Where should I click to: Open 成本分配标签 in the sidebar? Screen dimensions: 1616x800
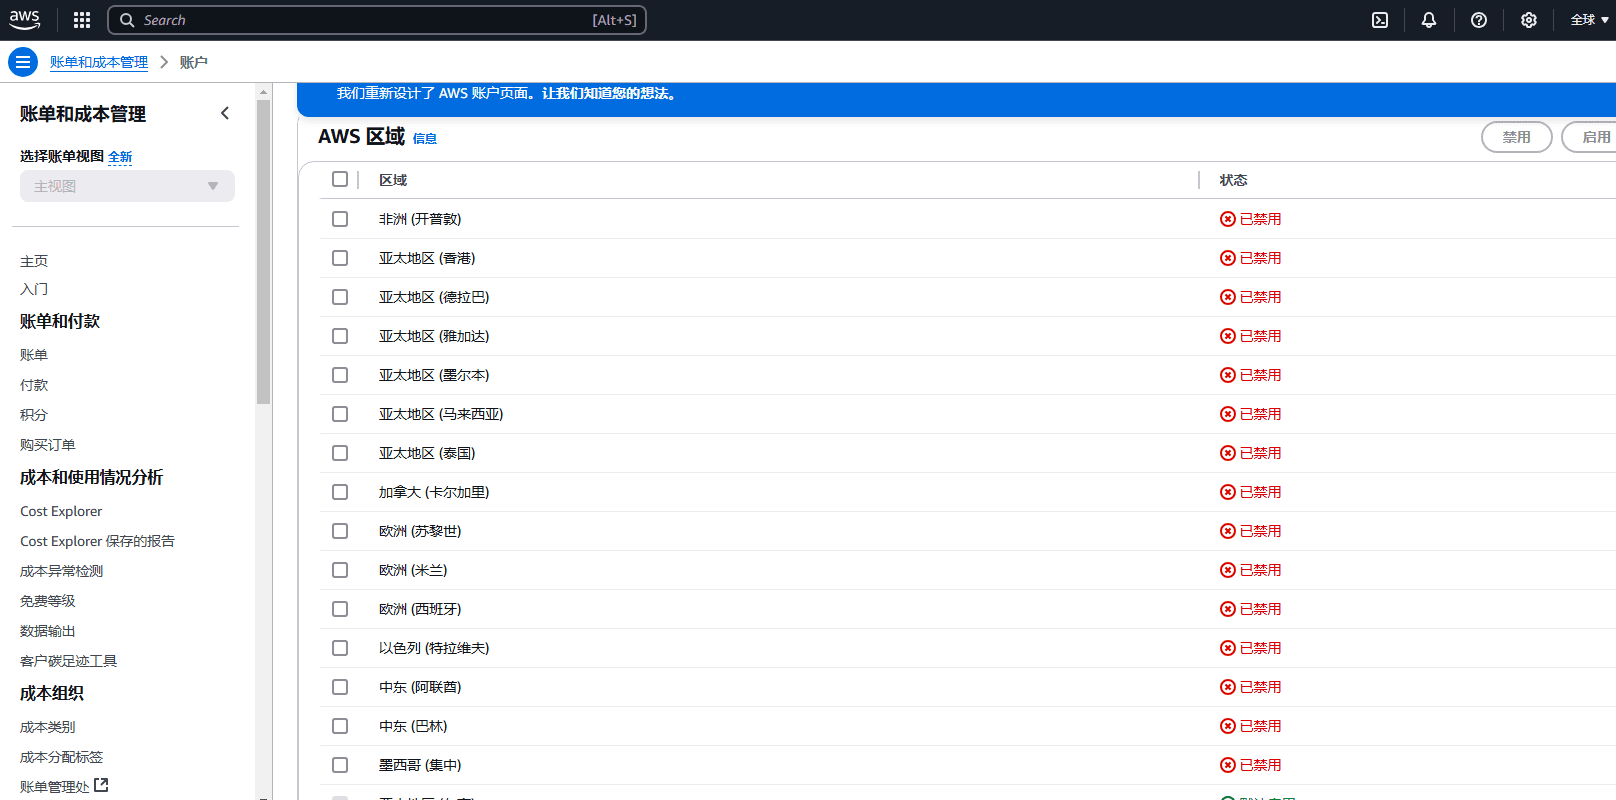62,757
